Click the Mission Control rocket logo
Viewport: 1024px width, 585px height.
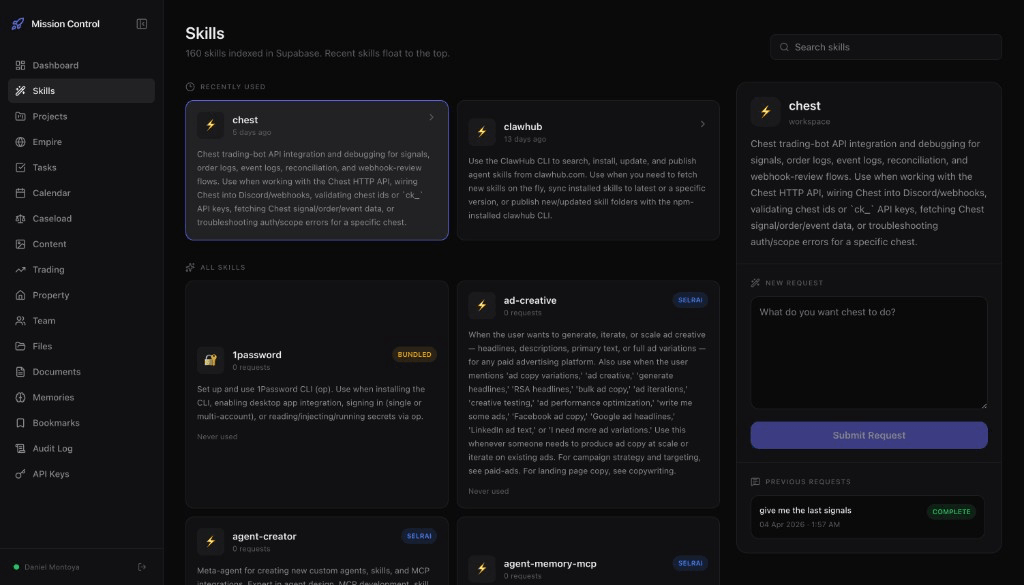click(17, 23)
